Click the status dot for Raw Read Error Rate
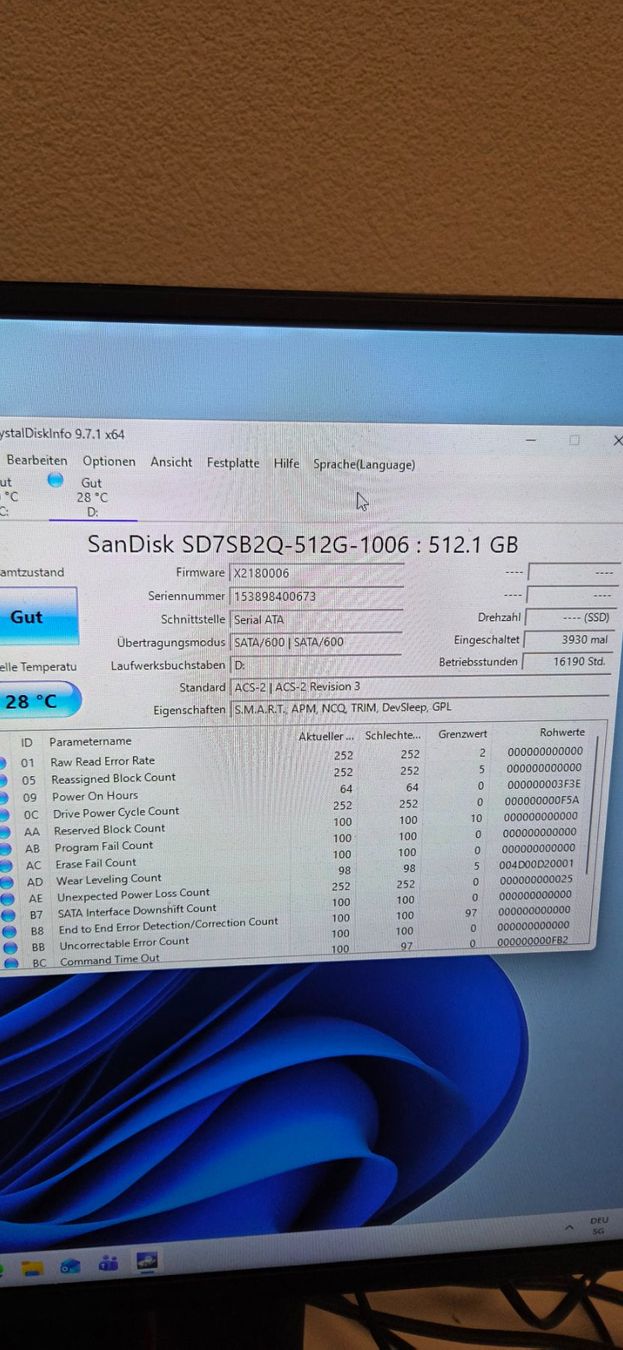623x1350 pixels. (5, 761)
